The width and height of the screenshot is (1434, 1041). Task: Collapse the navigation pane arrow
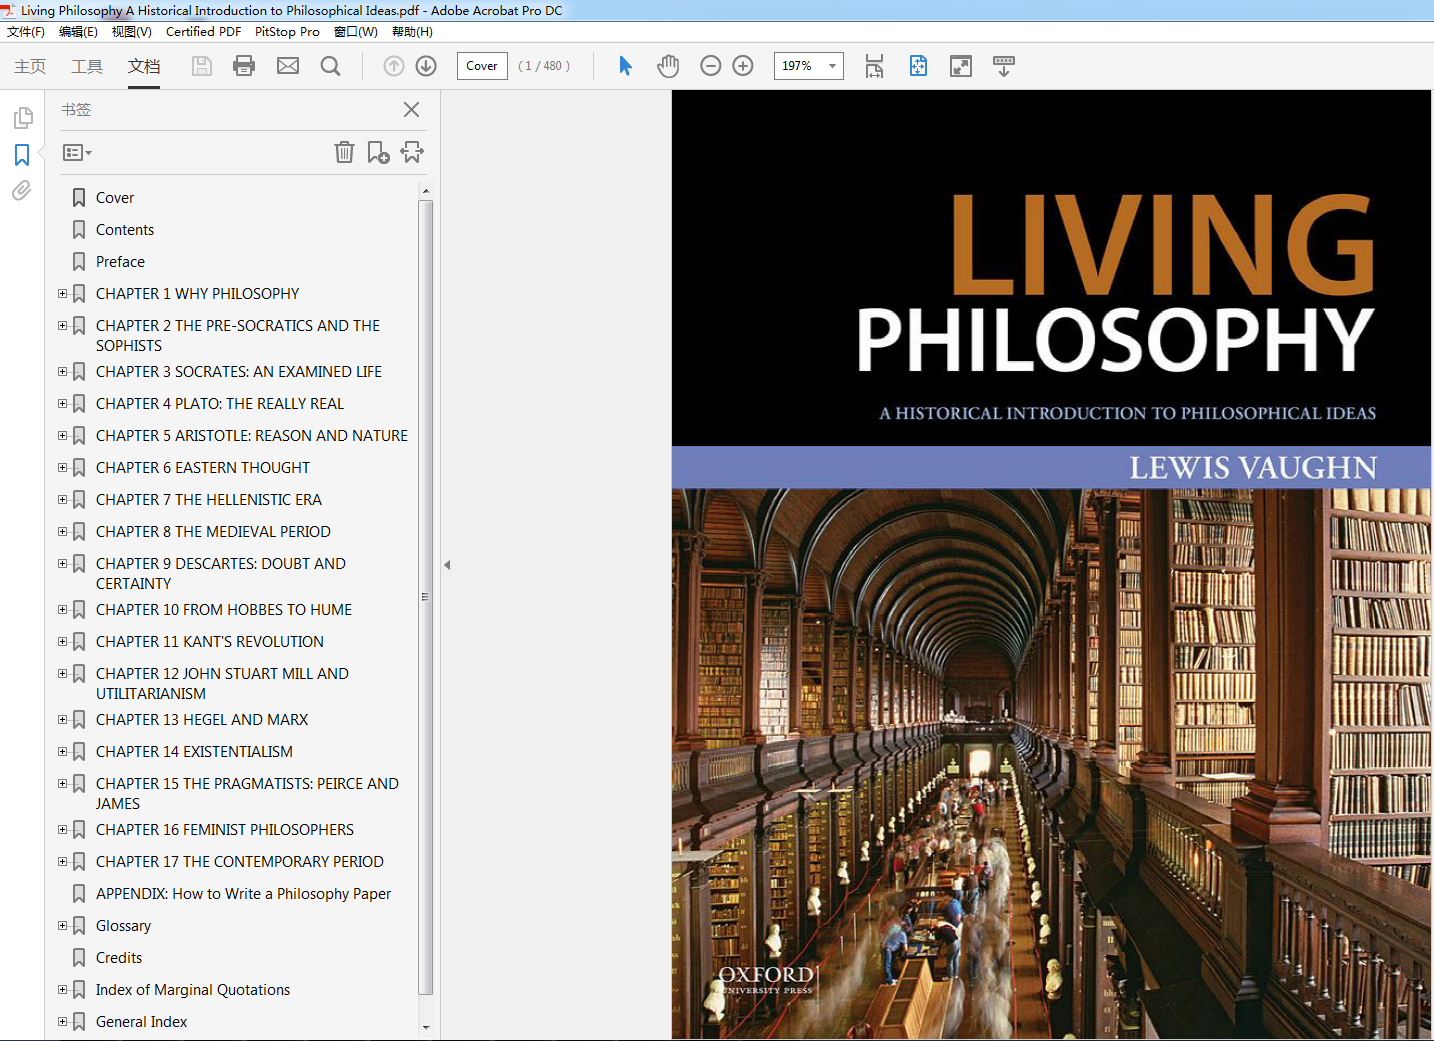447,565
